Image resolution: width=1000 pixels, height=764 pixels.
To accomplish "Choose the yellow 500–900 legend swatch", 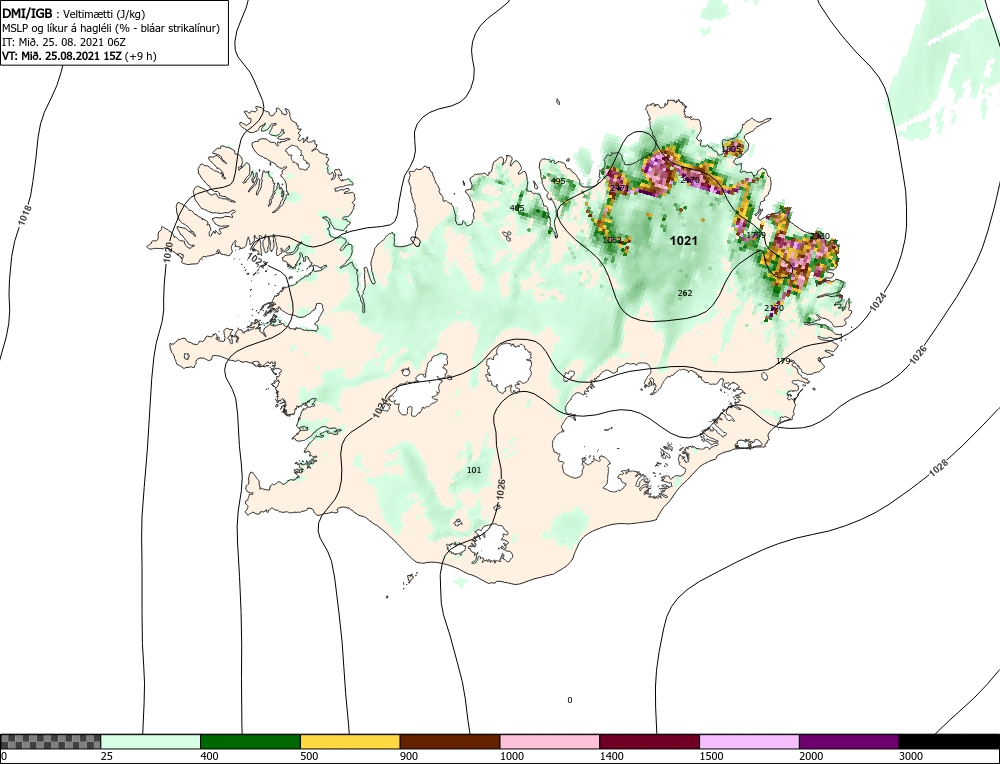I will click(350, 741).
